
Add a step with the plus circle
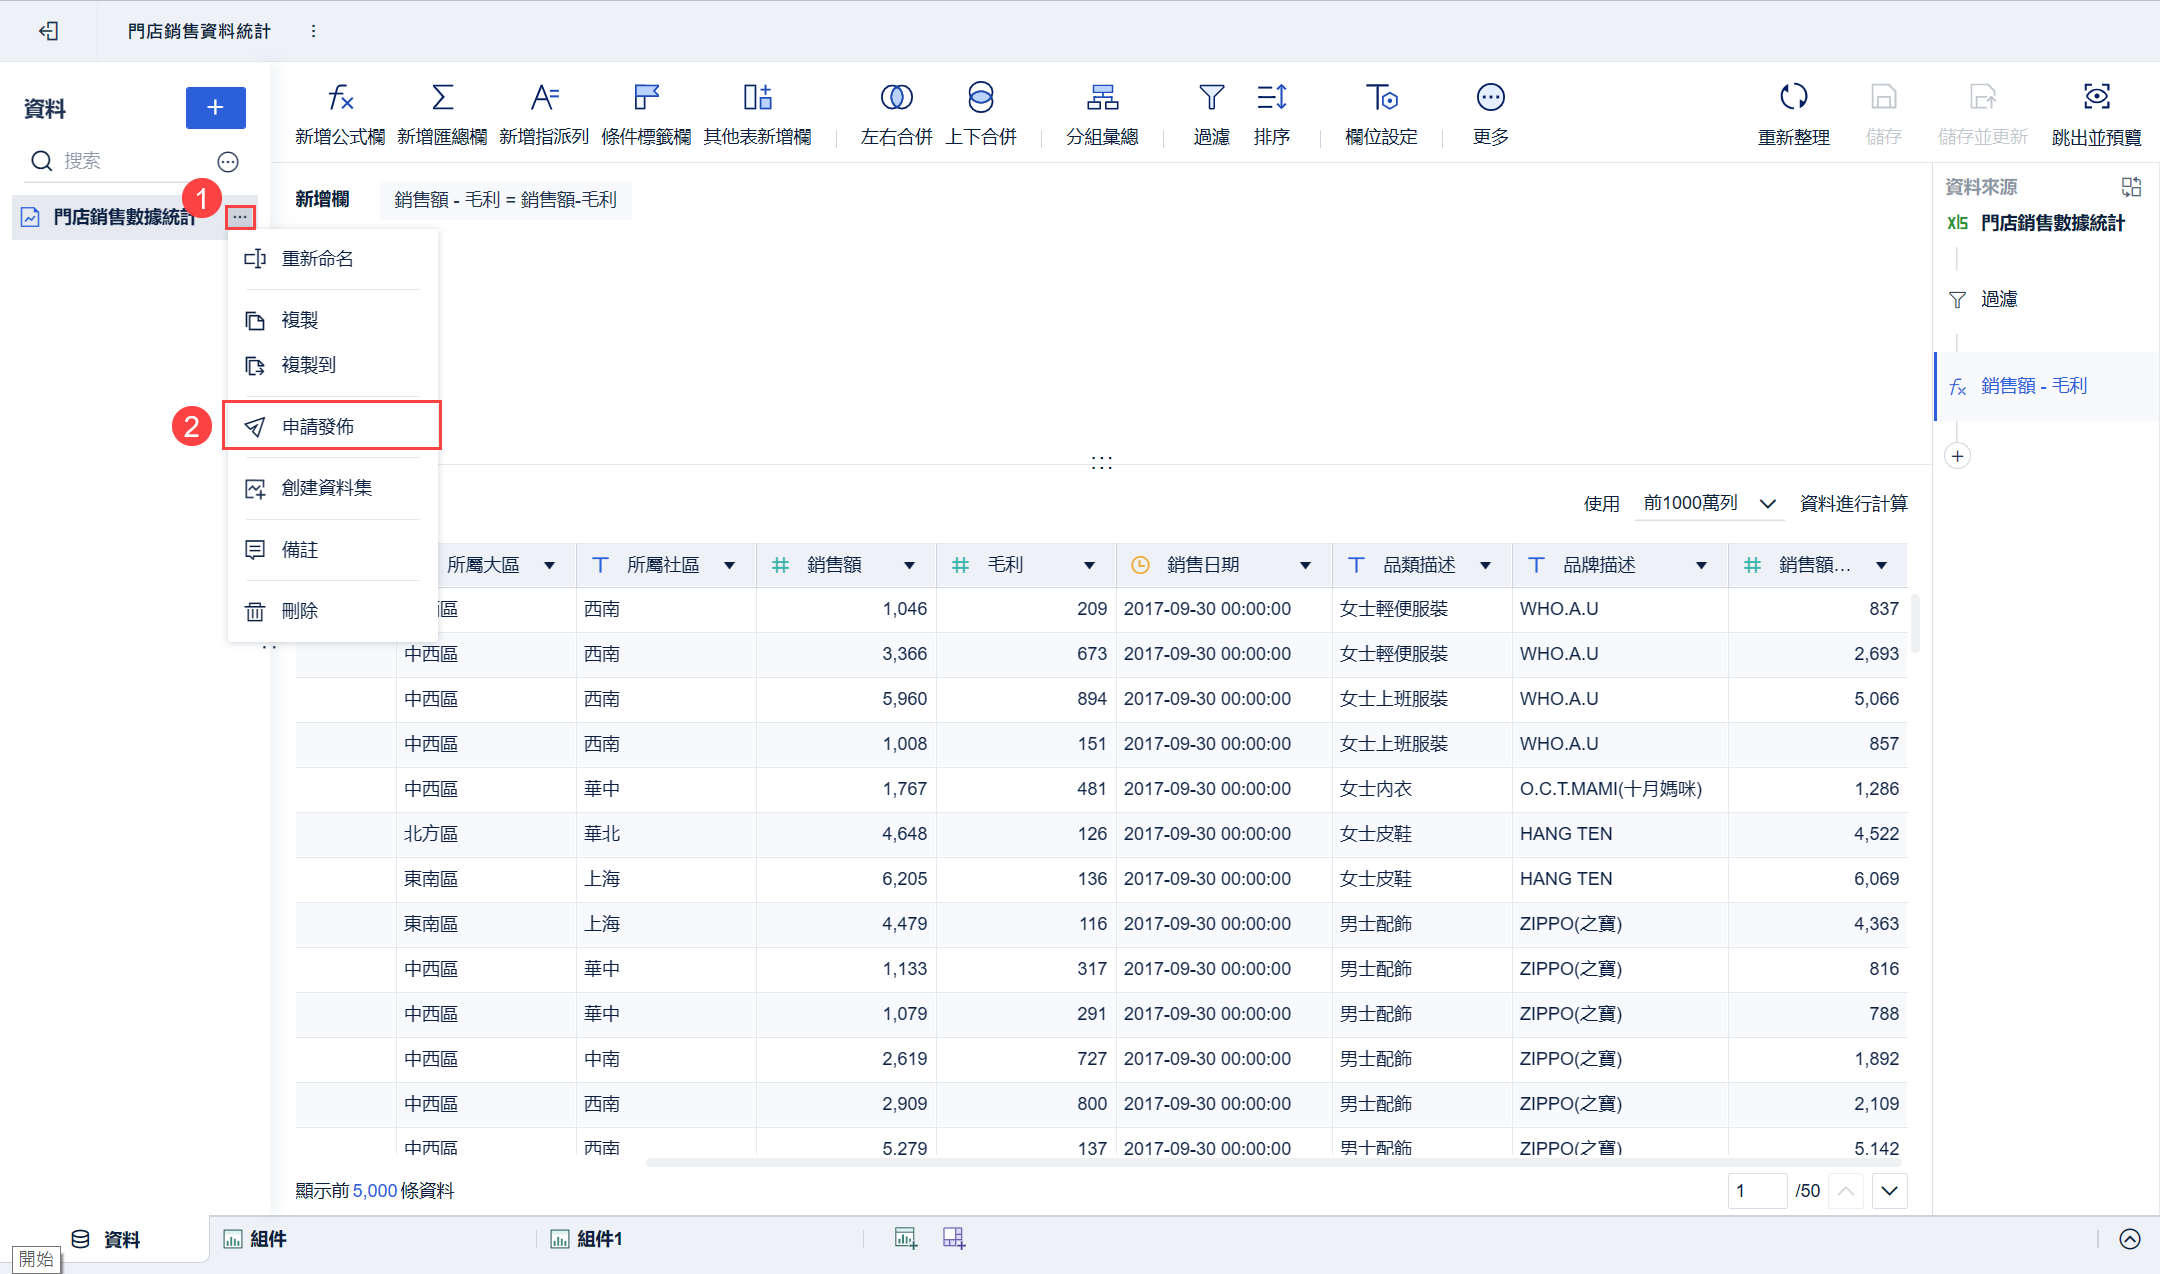click(x=1957, y=456)
